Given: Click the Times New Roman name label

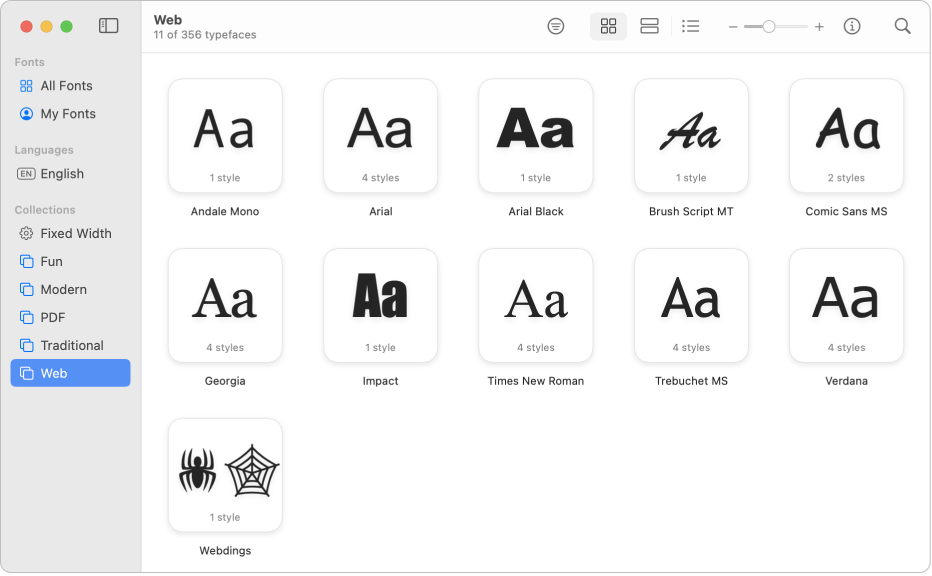Looking at the screenshot, I should [536, 381].
